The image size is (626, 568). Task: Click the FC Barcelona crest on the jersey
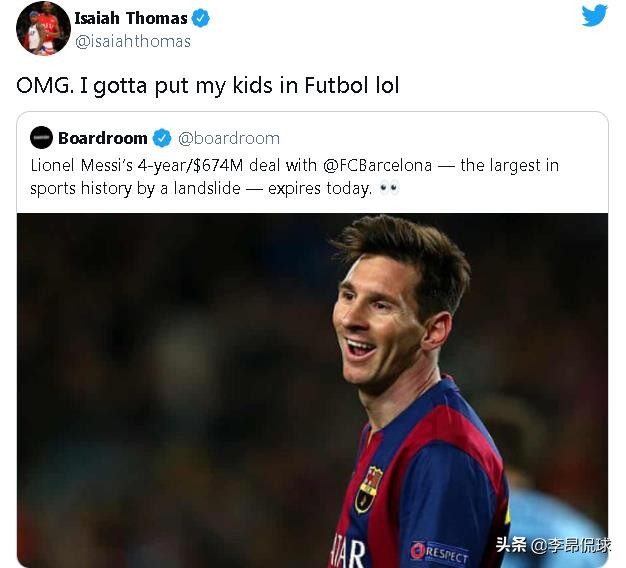click(x=368, y=489)
